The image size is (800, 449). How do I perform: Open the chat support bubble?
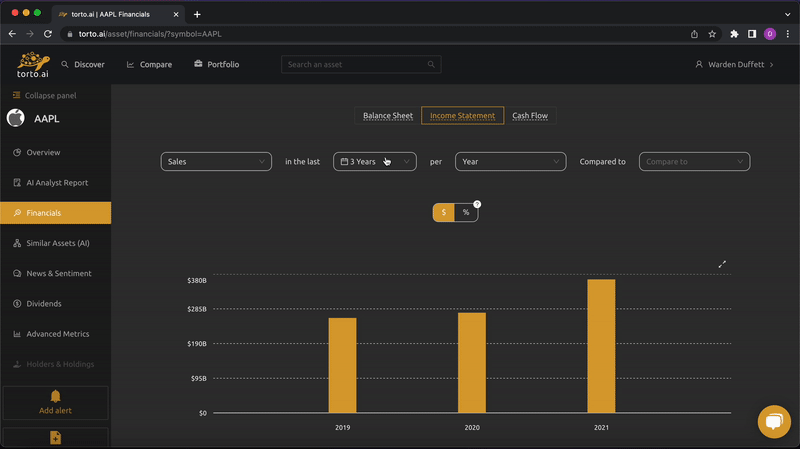(774, 421)
